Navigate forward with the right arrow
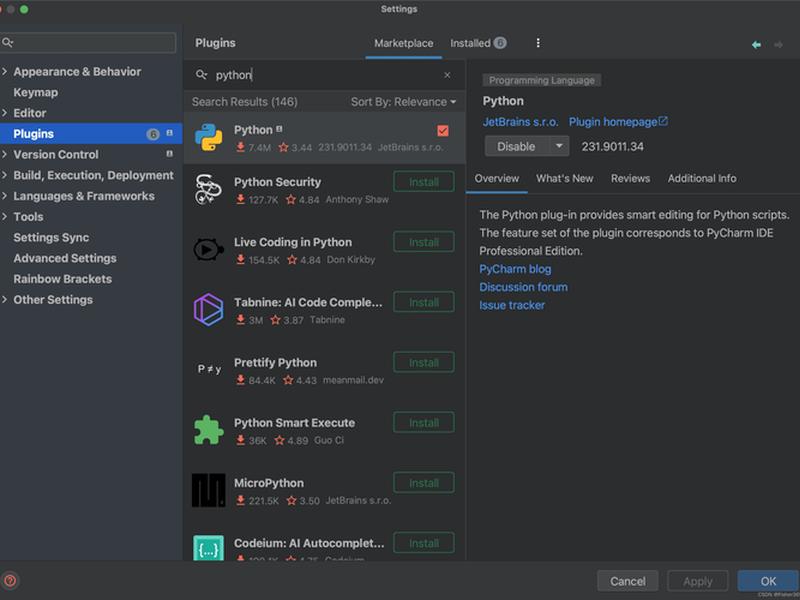Image resolution: width=800 pixels, height=600 pixels. [x=778, y=45]
